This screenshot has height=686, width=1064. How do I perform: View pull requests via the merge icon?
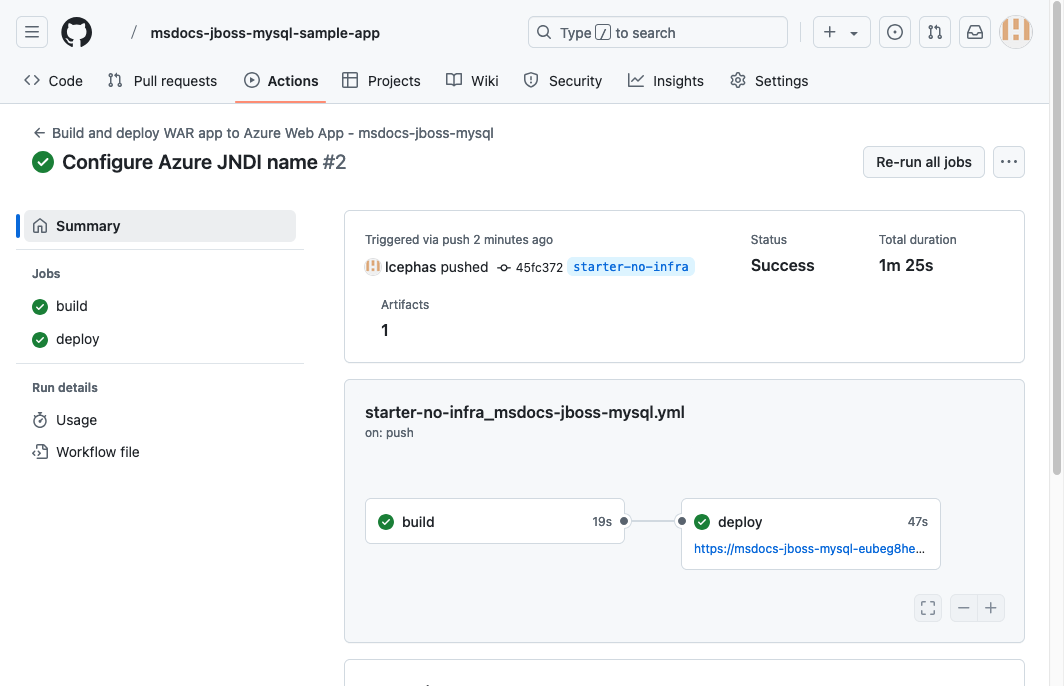tap(934, 32)
